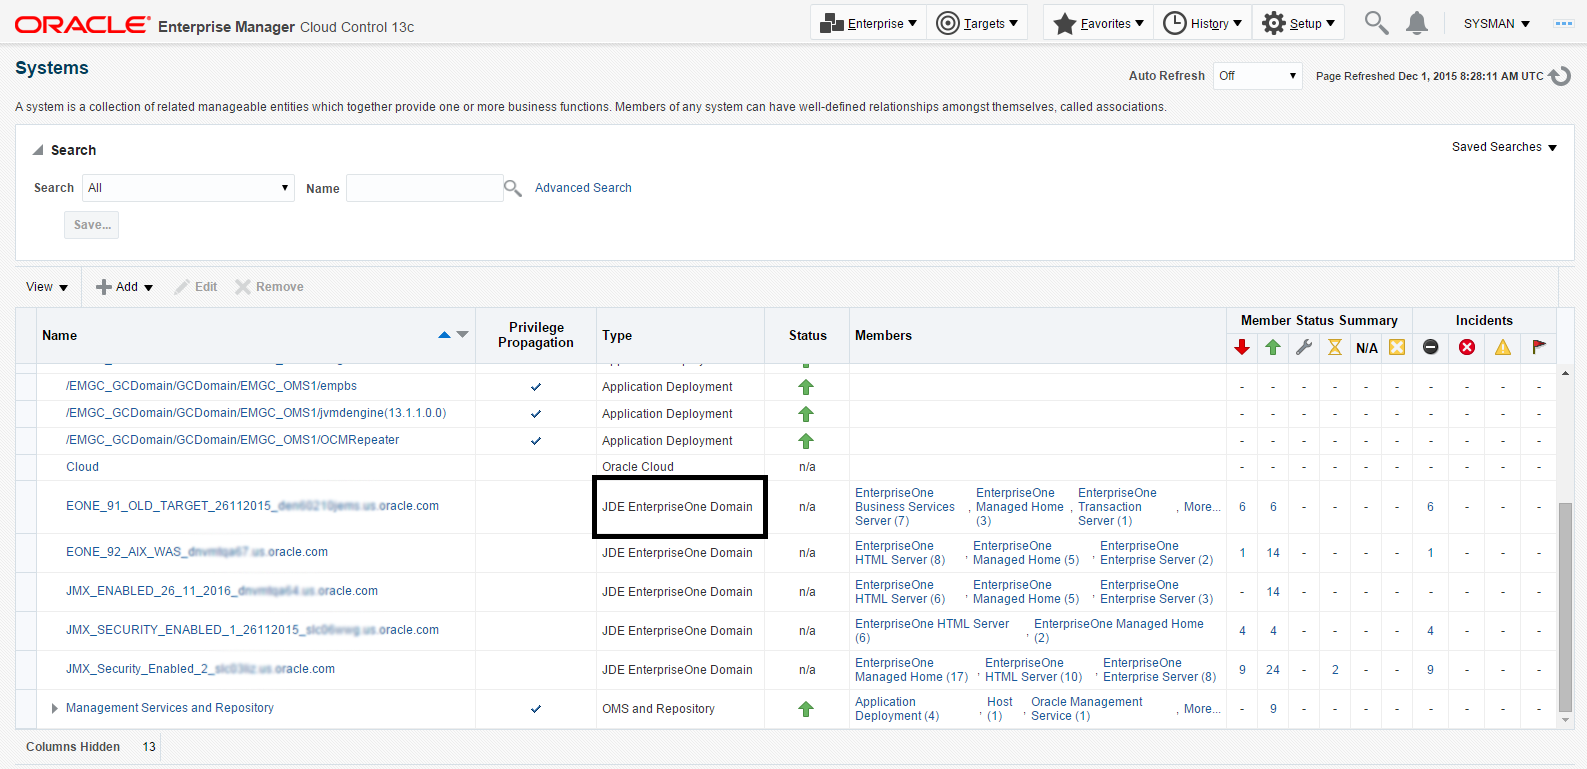Expand Management Services and Repository row
The image size is (1587, 769).
click(55, 709)
